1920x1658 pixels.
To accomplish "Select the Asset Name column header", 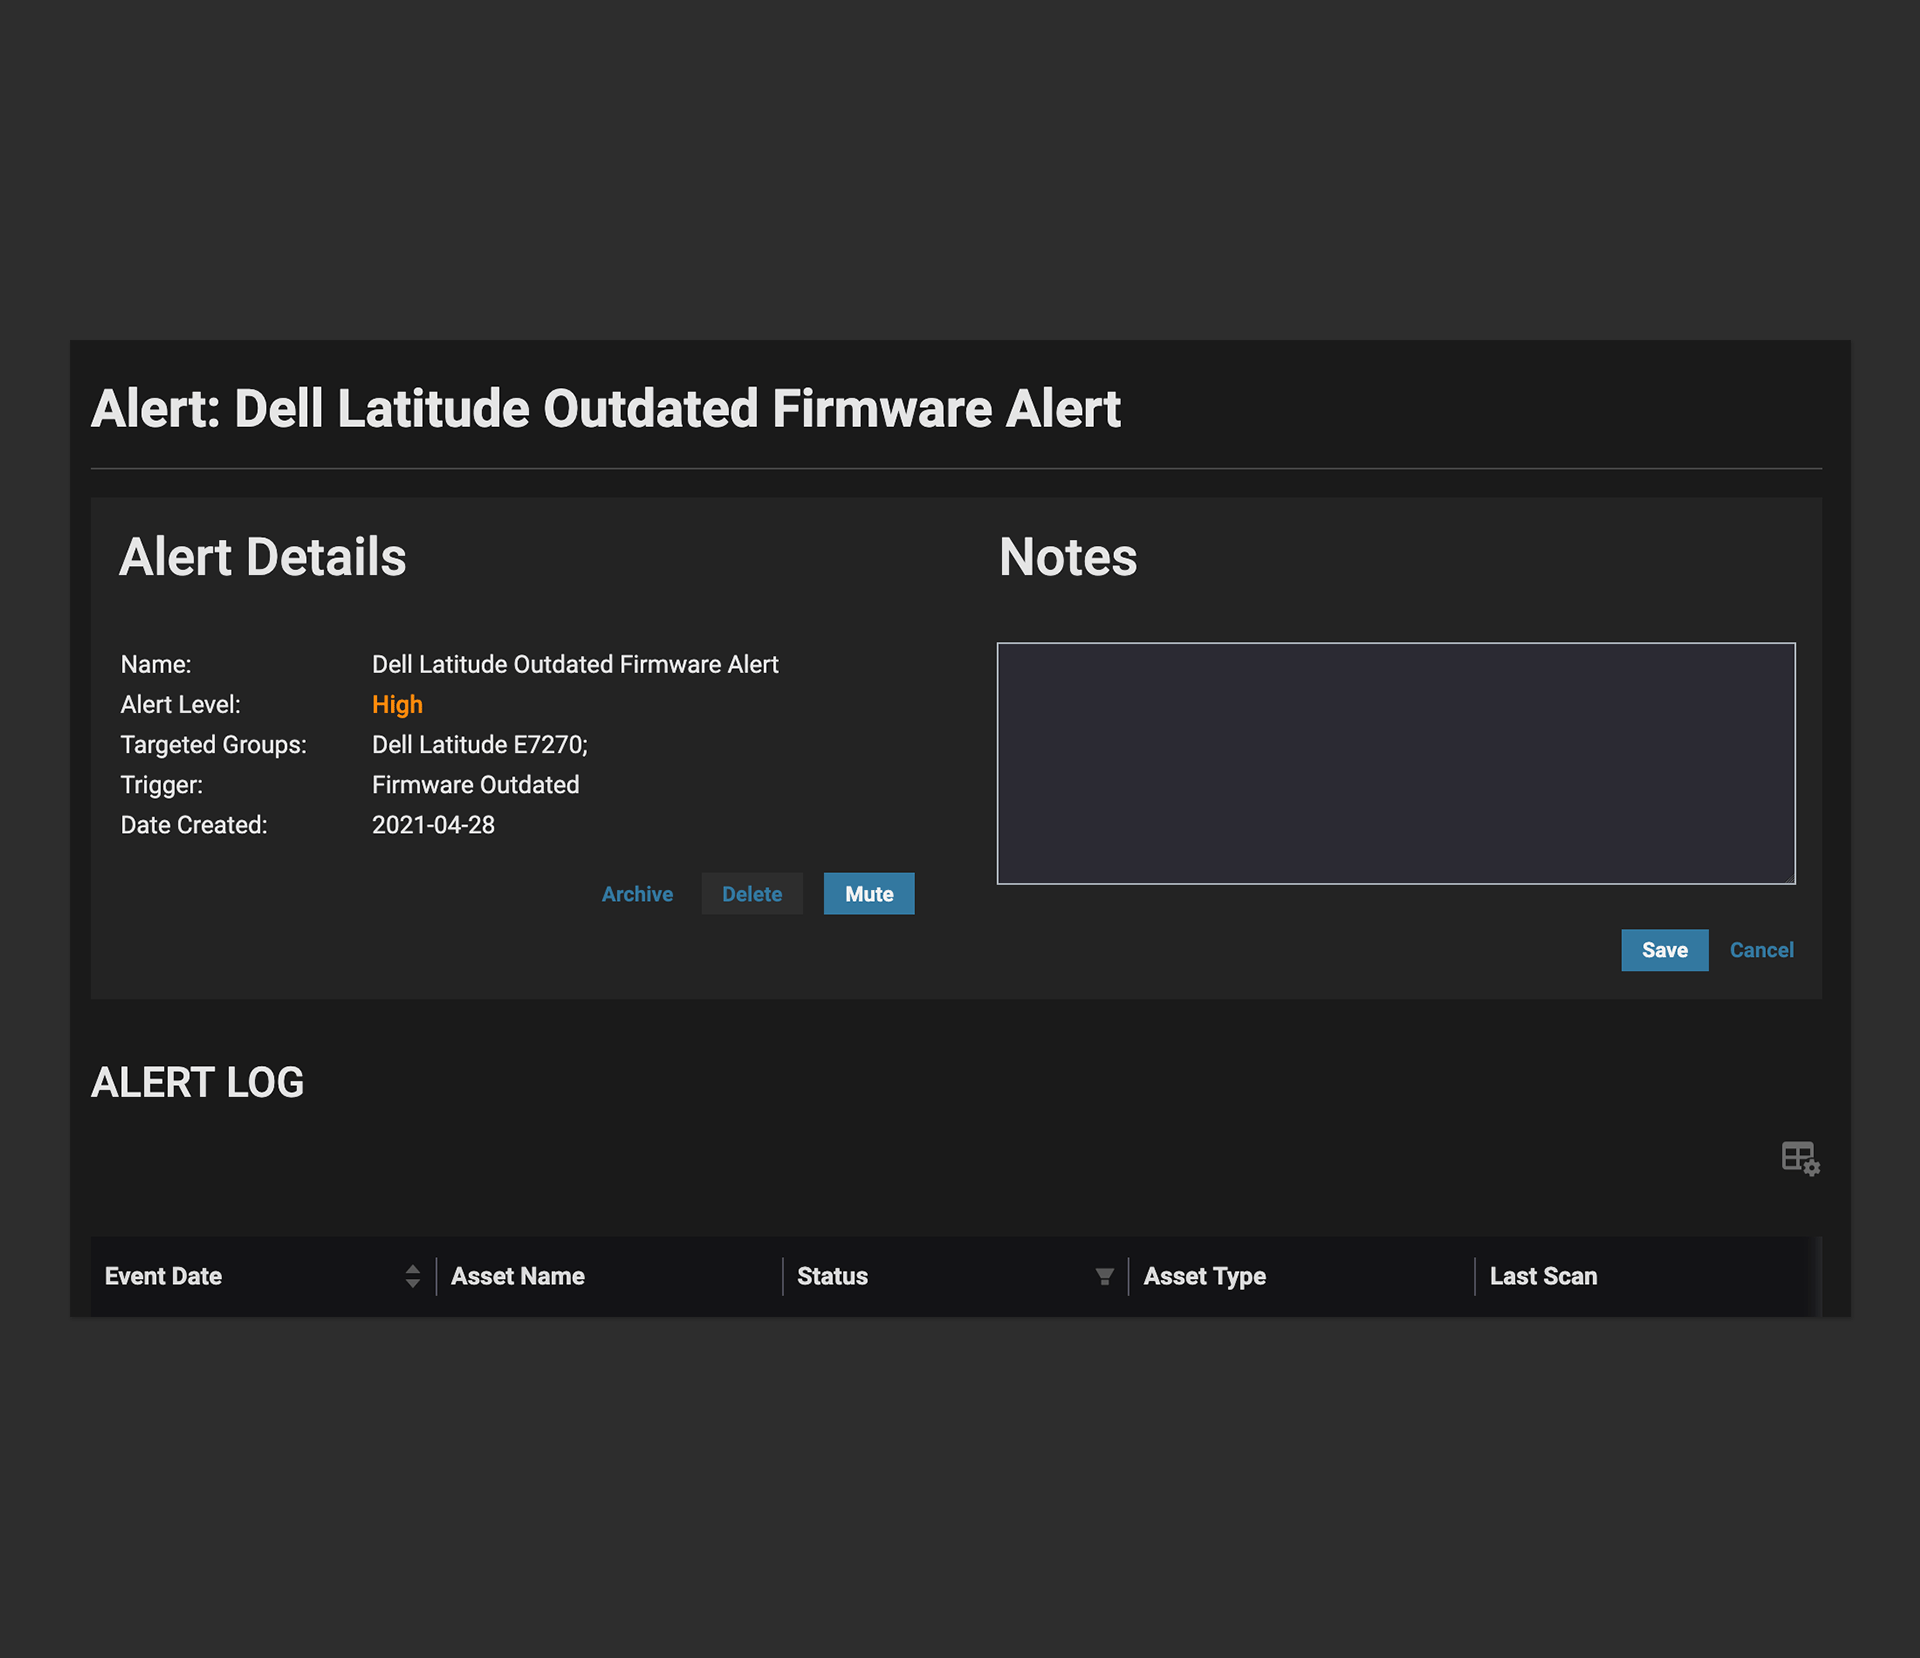I will tap(518, 1276).
